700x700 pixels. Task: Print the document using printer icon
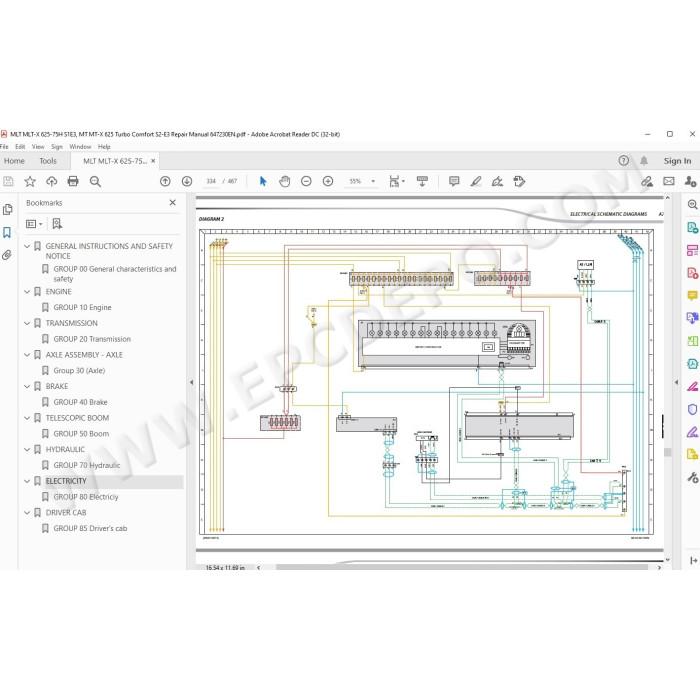coord(73,181)
